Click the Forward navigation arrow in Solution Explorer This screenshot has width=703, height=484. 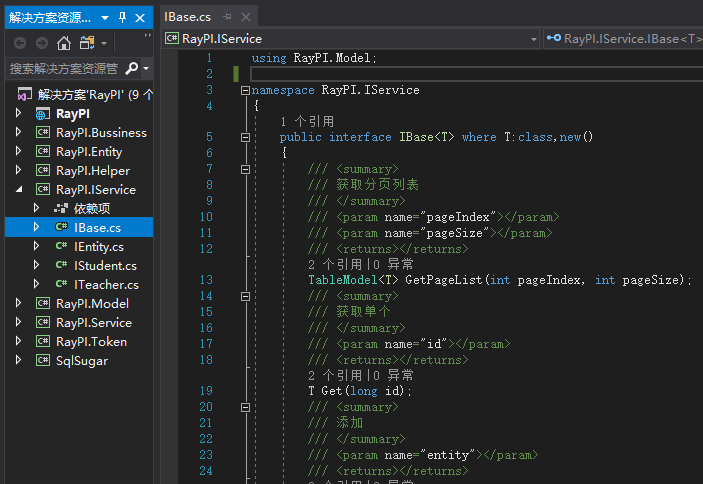(x=42, y=43)
